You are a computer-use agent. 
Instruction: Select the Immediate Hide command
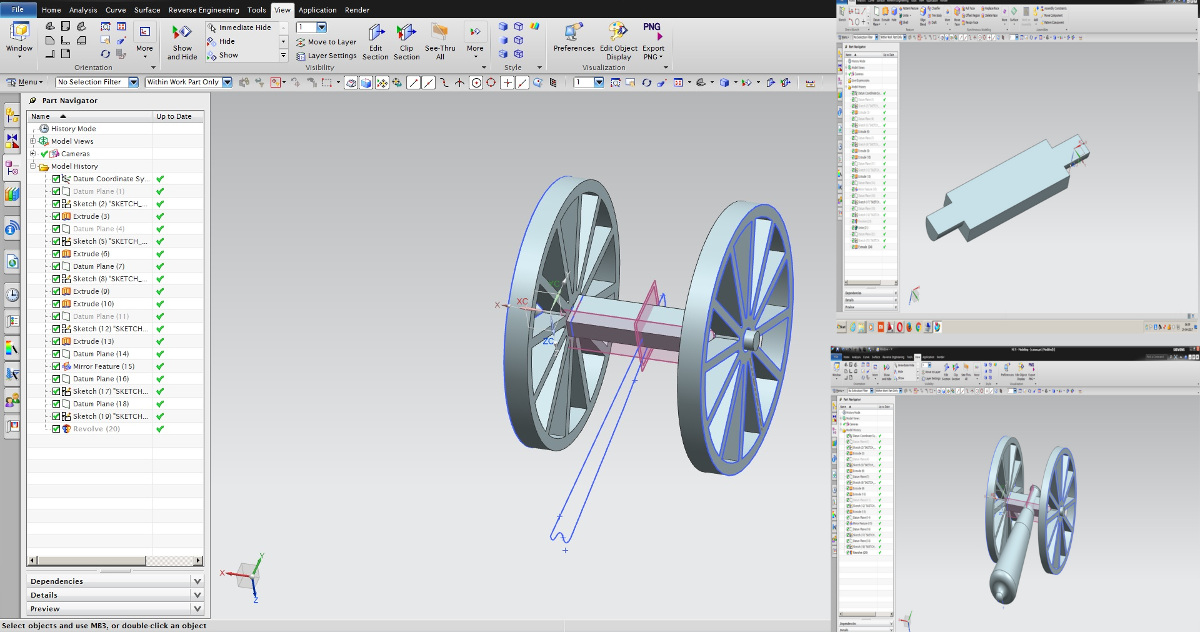point(239,27)
